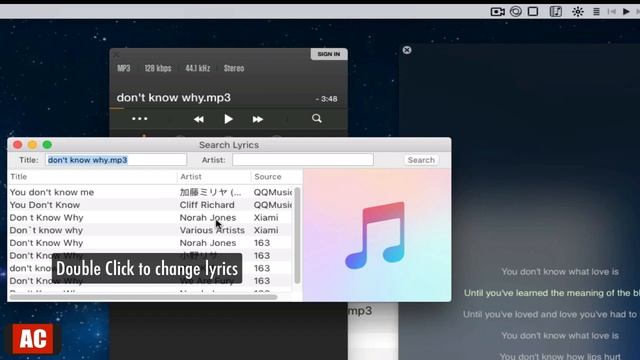Click the player's track progress bar
The height and width of the screenshot is (360, 640).
click(x=229, y=108)
